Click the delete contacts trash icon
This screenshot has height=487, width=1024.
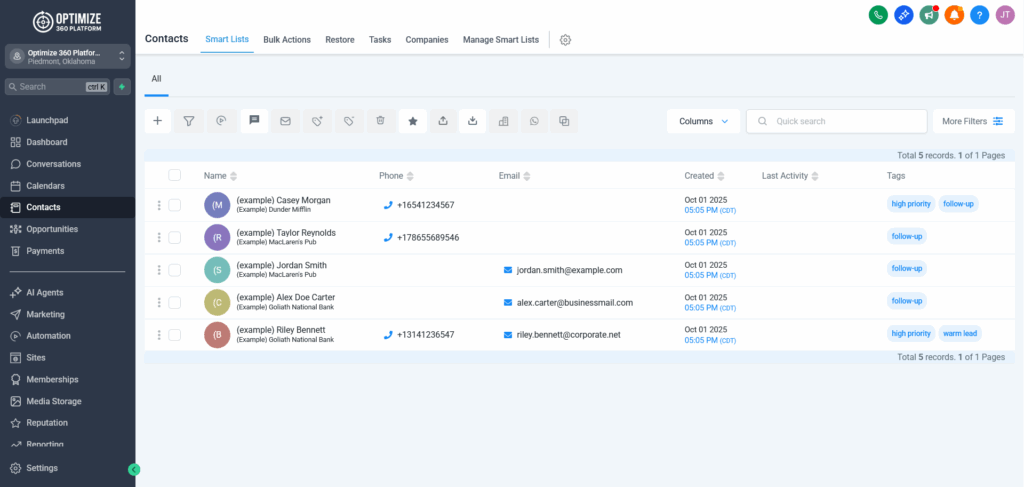coord(381,121)
